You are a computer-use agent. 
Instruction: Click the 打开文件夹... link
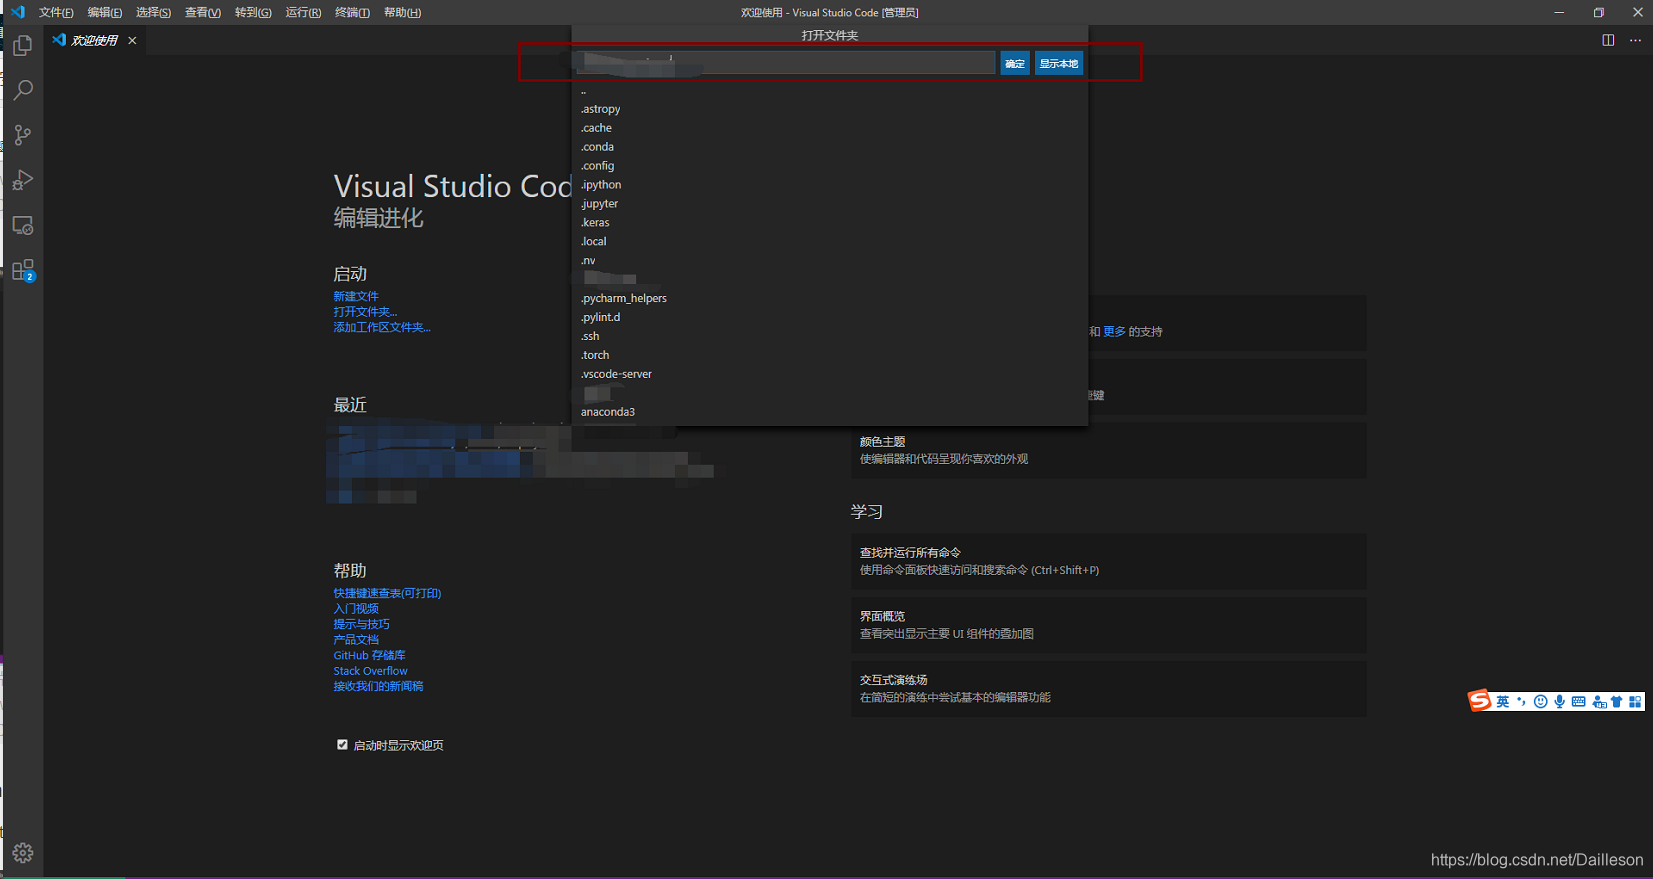click(x=365, y=312)
